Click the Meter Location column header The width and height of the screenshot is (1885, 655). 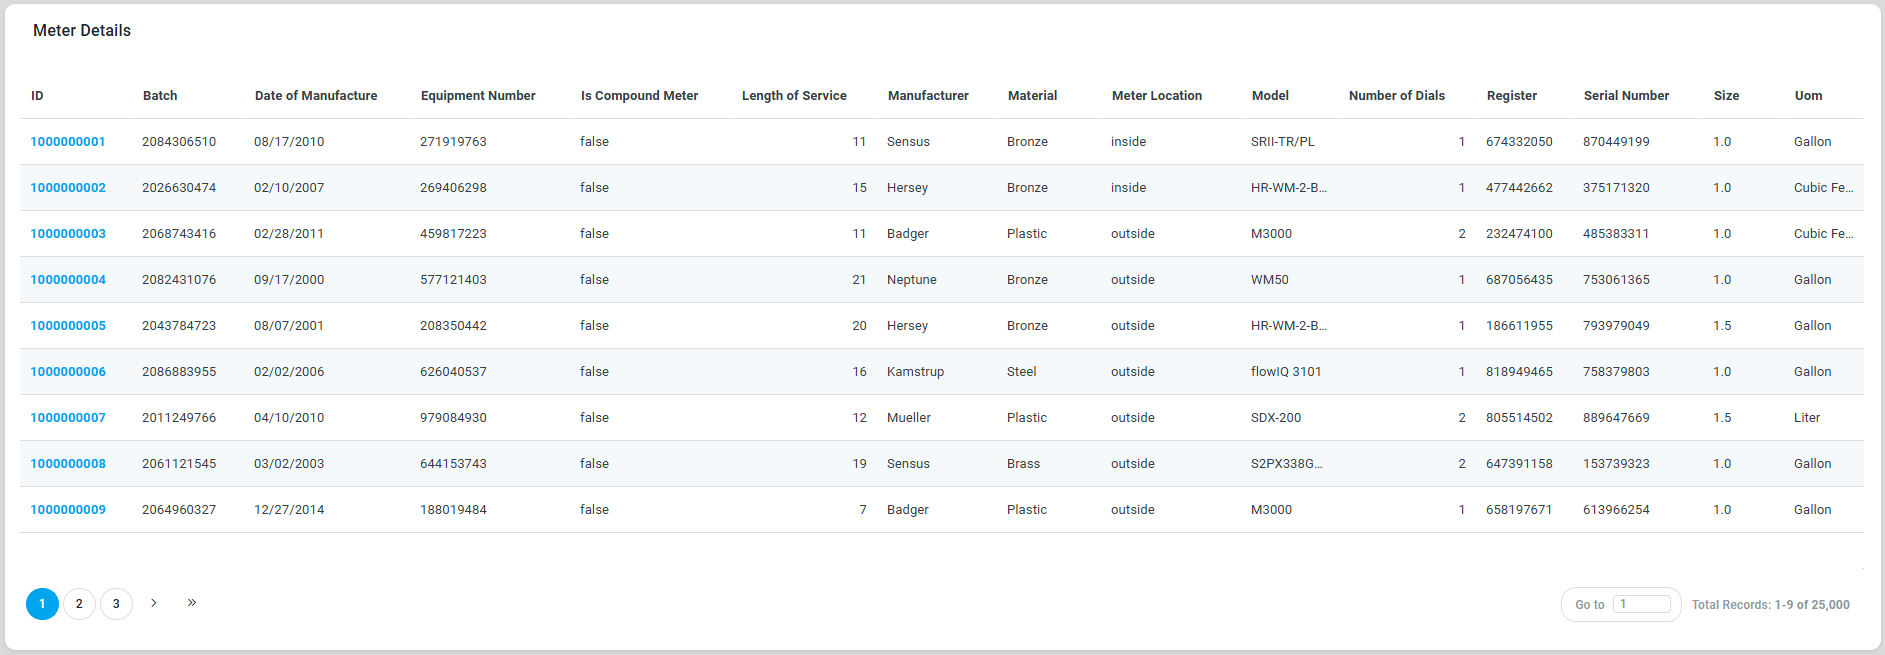tap(1157, 96)
